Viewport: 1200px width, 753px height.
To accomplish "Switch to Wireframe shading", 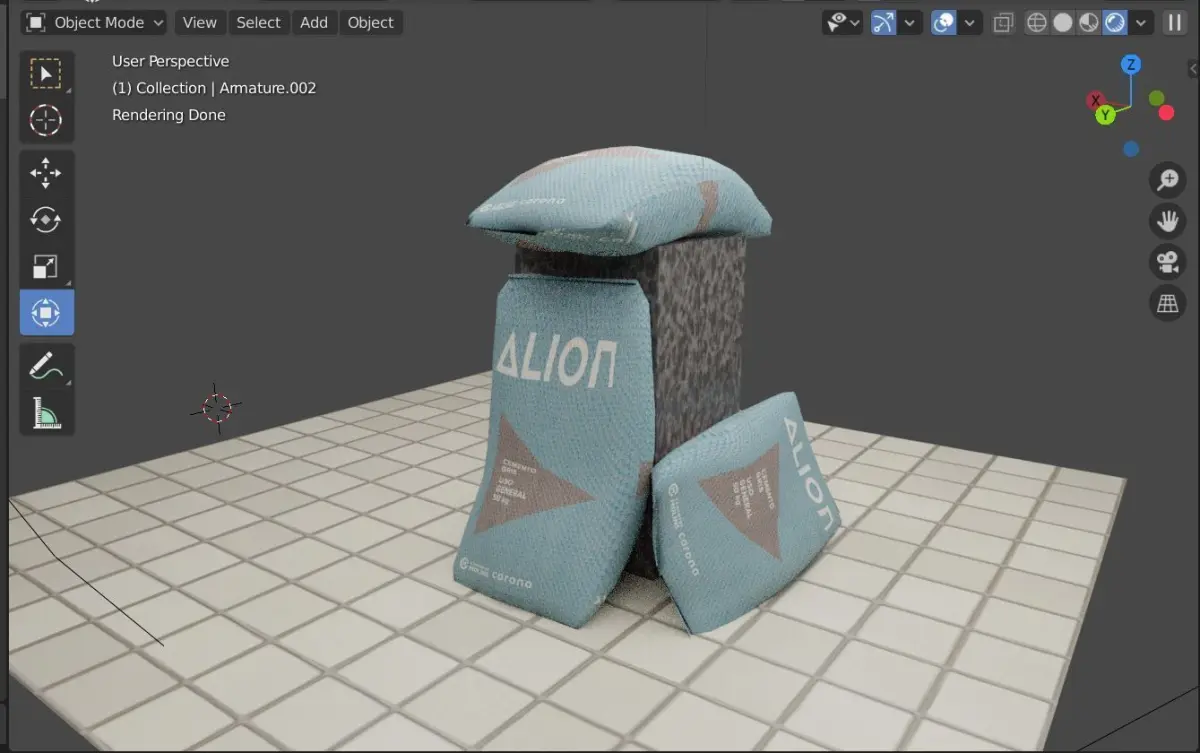I will click(1037, 22).
